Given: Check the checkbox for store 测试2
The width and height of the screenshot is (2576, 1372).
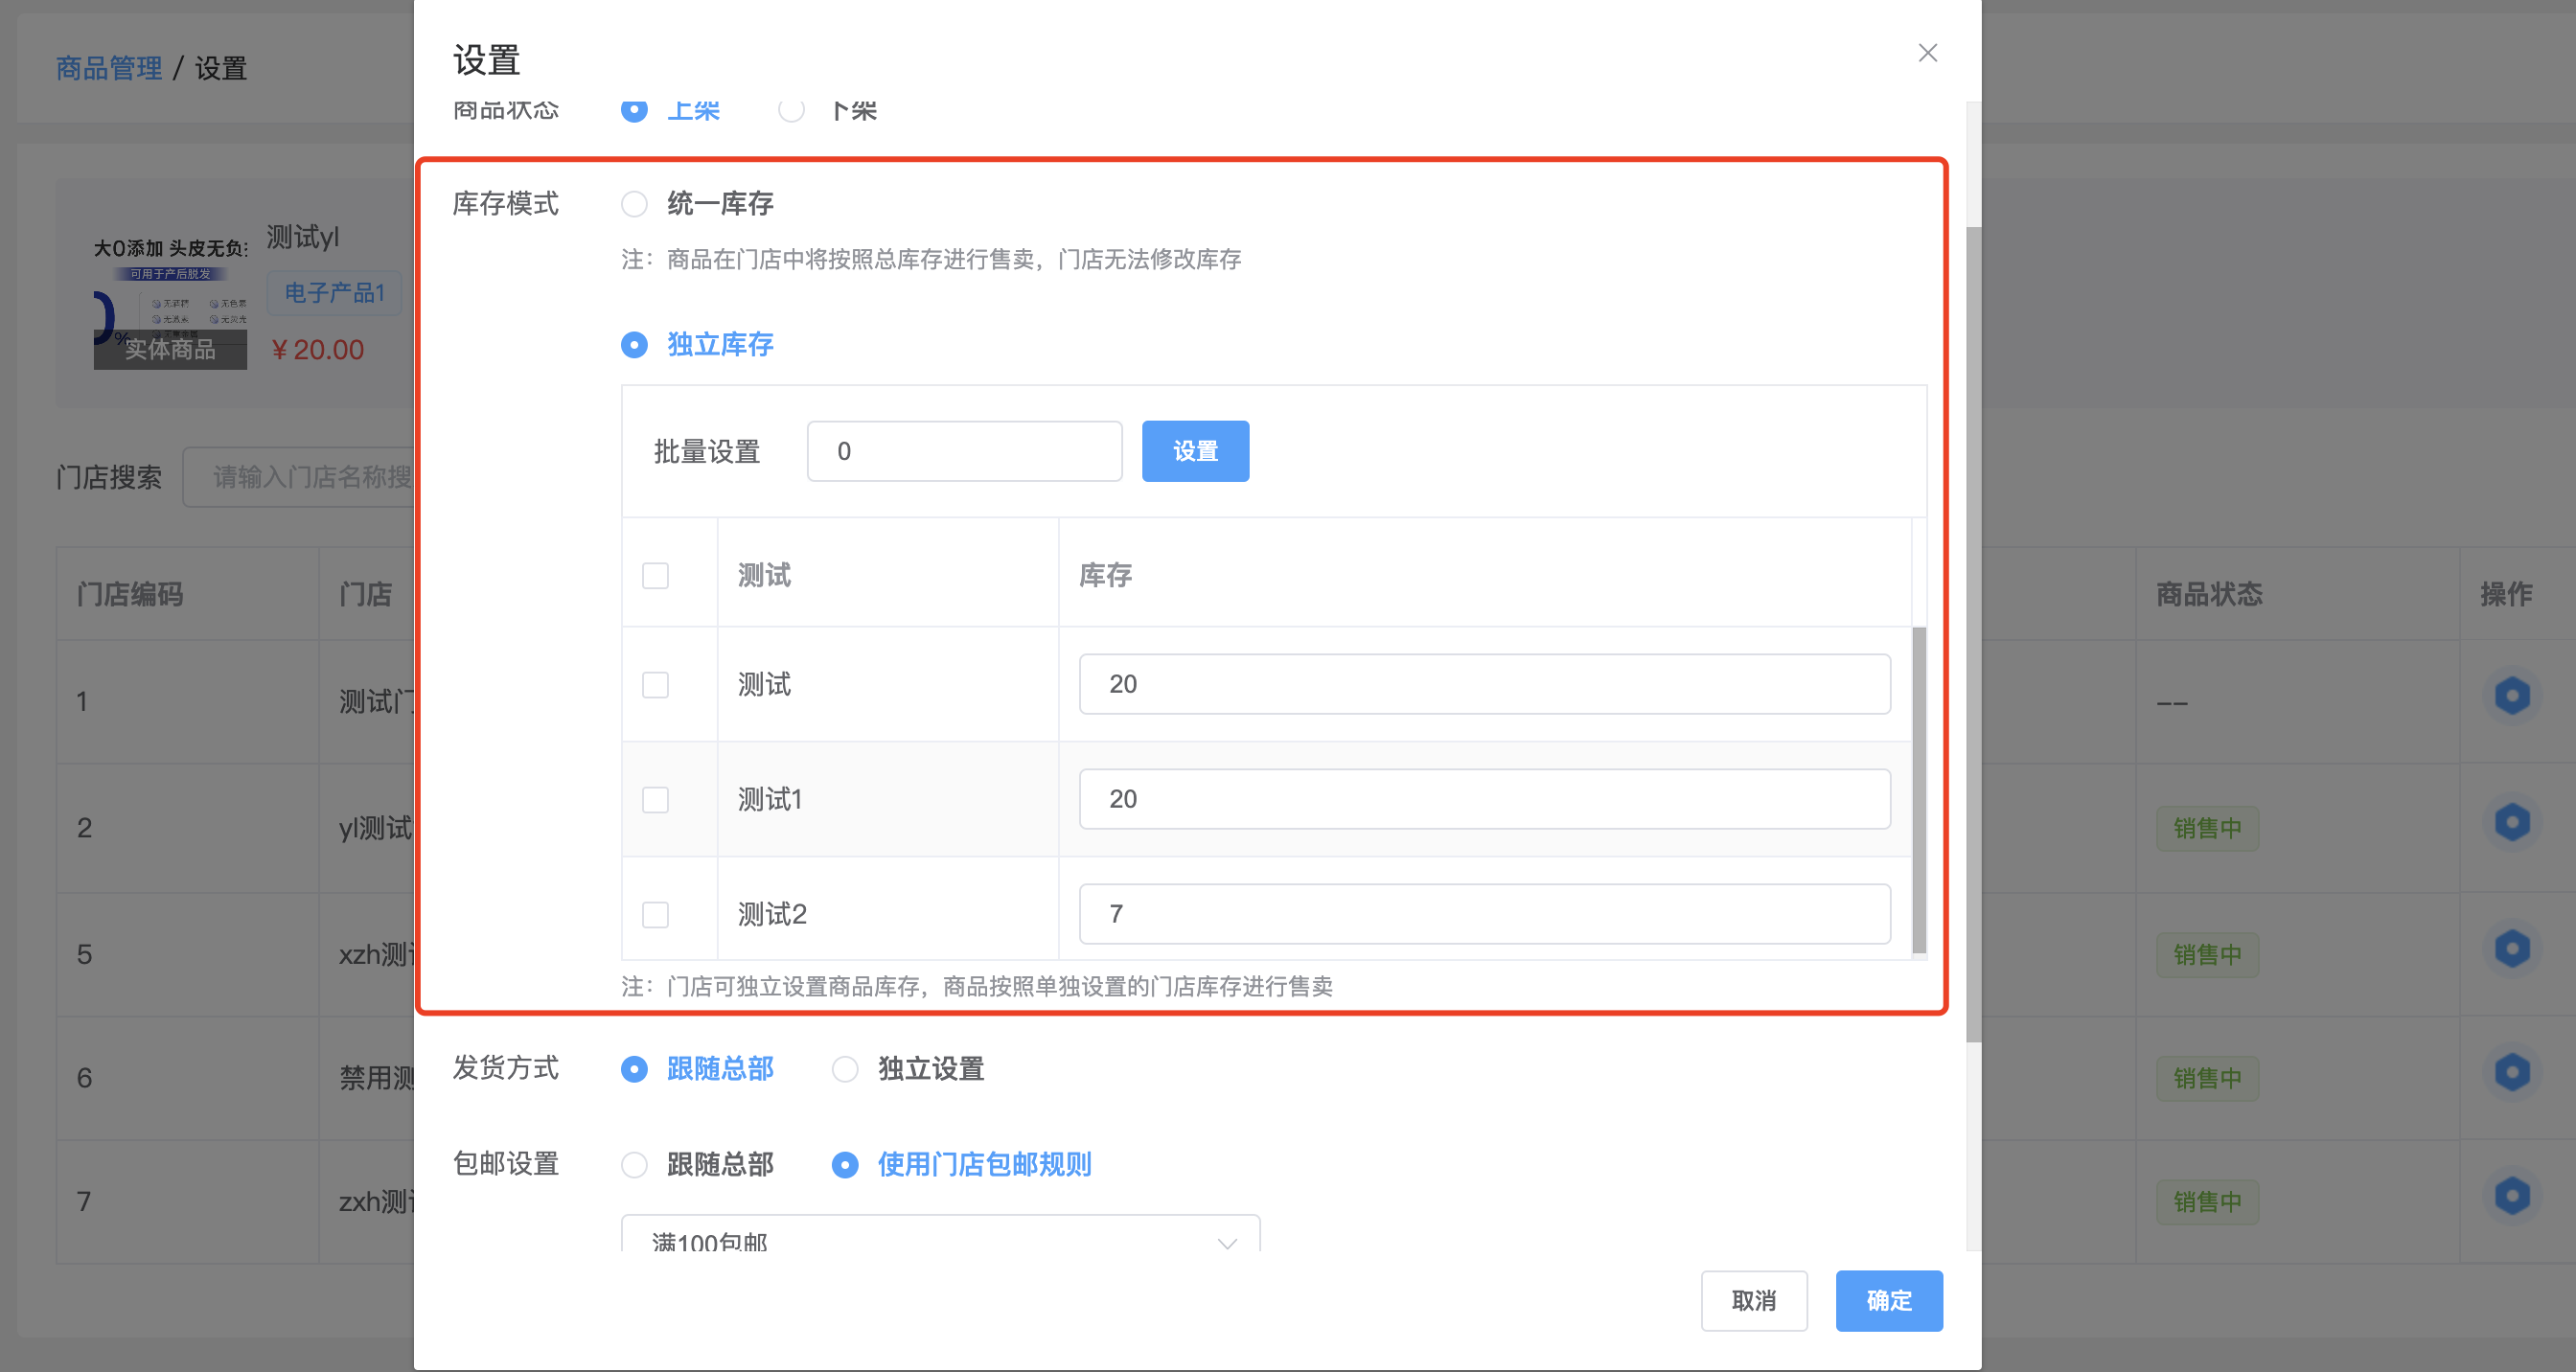Looking at the screenshot, I should click(x=655, y=915).
